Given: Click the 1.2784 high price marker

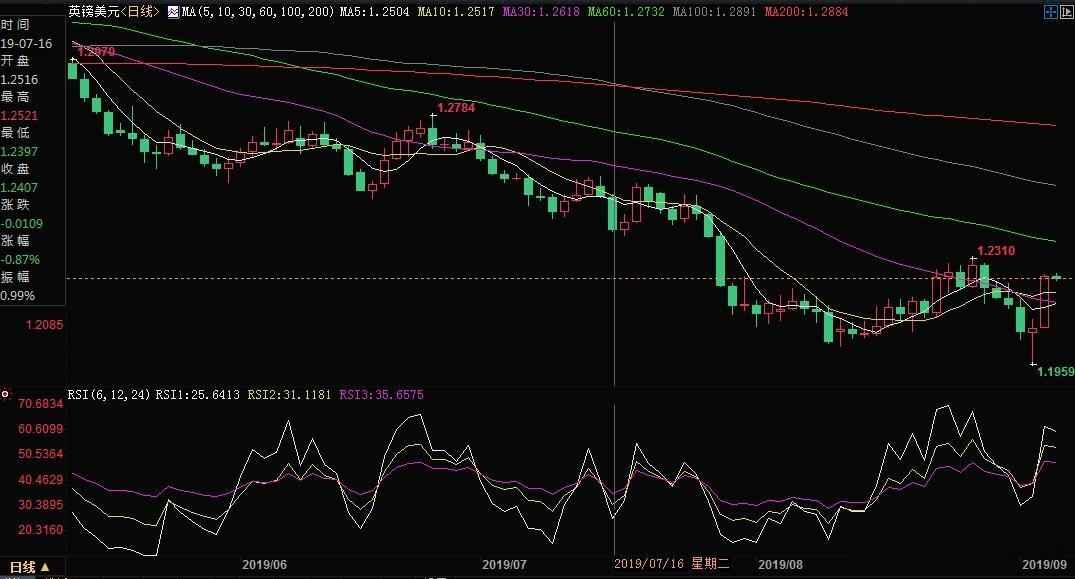Looking at the screenshot, I should 455,107.
